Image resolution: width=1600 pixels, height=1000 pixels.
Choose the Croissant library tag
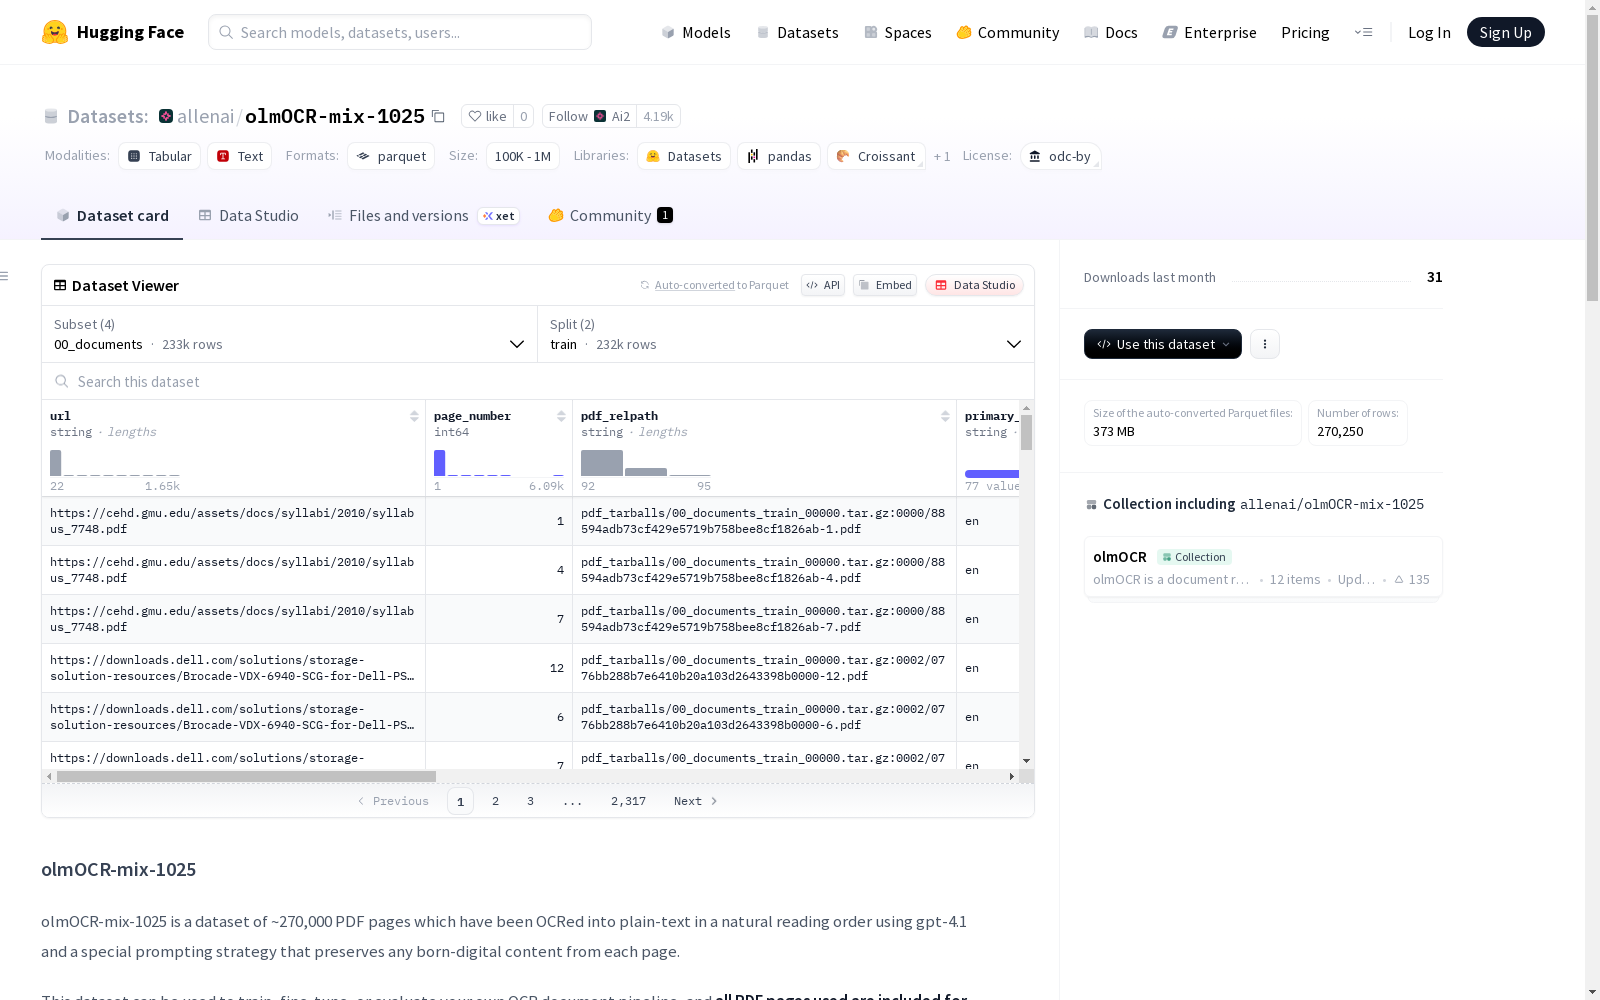[x=876, y=156]
